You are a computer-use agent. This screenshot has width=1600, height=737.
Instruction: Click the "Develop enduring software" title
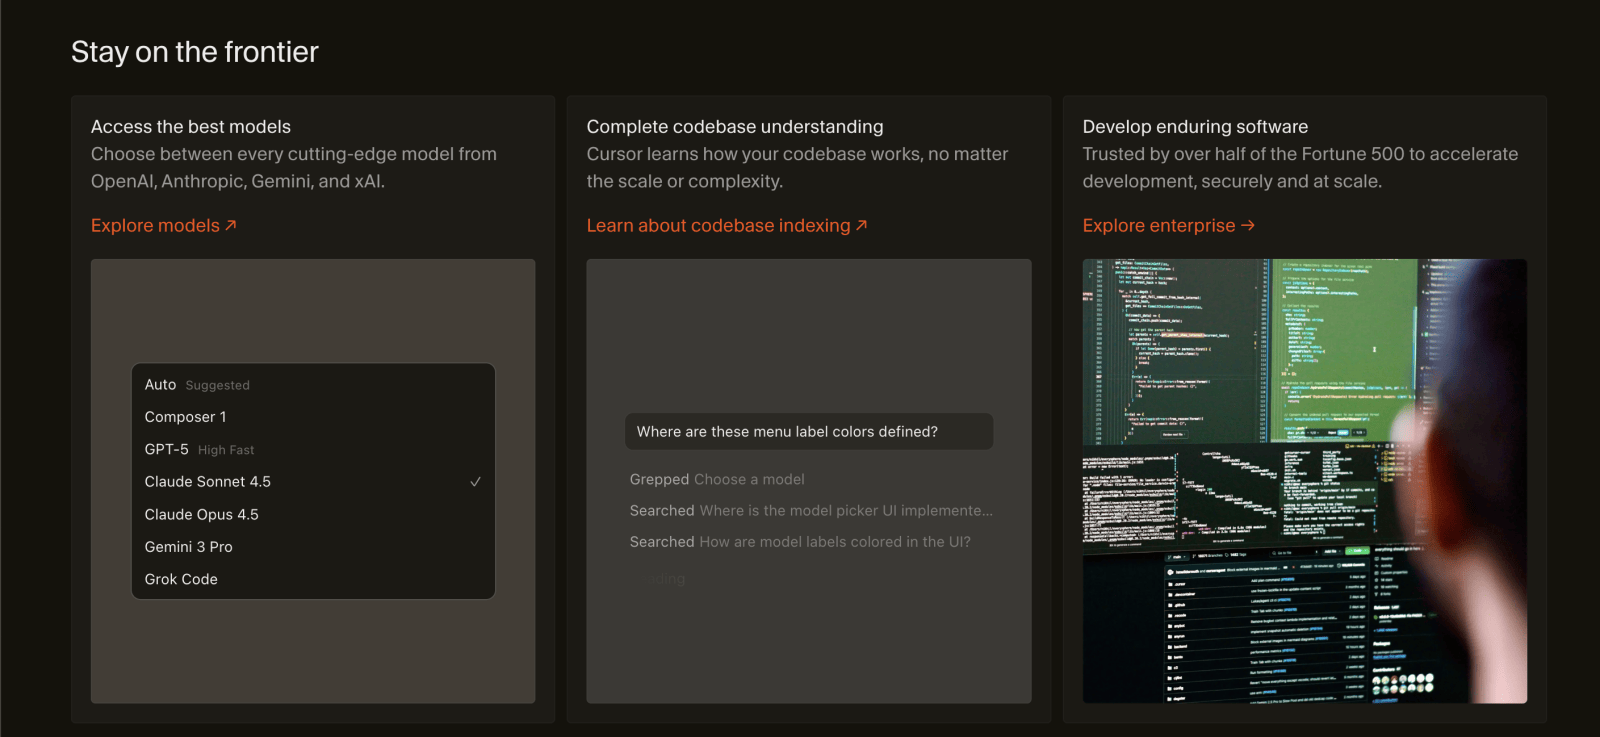coord(1195,127)
